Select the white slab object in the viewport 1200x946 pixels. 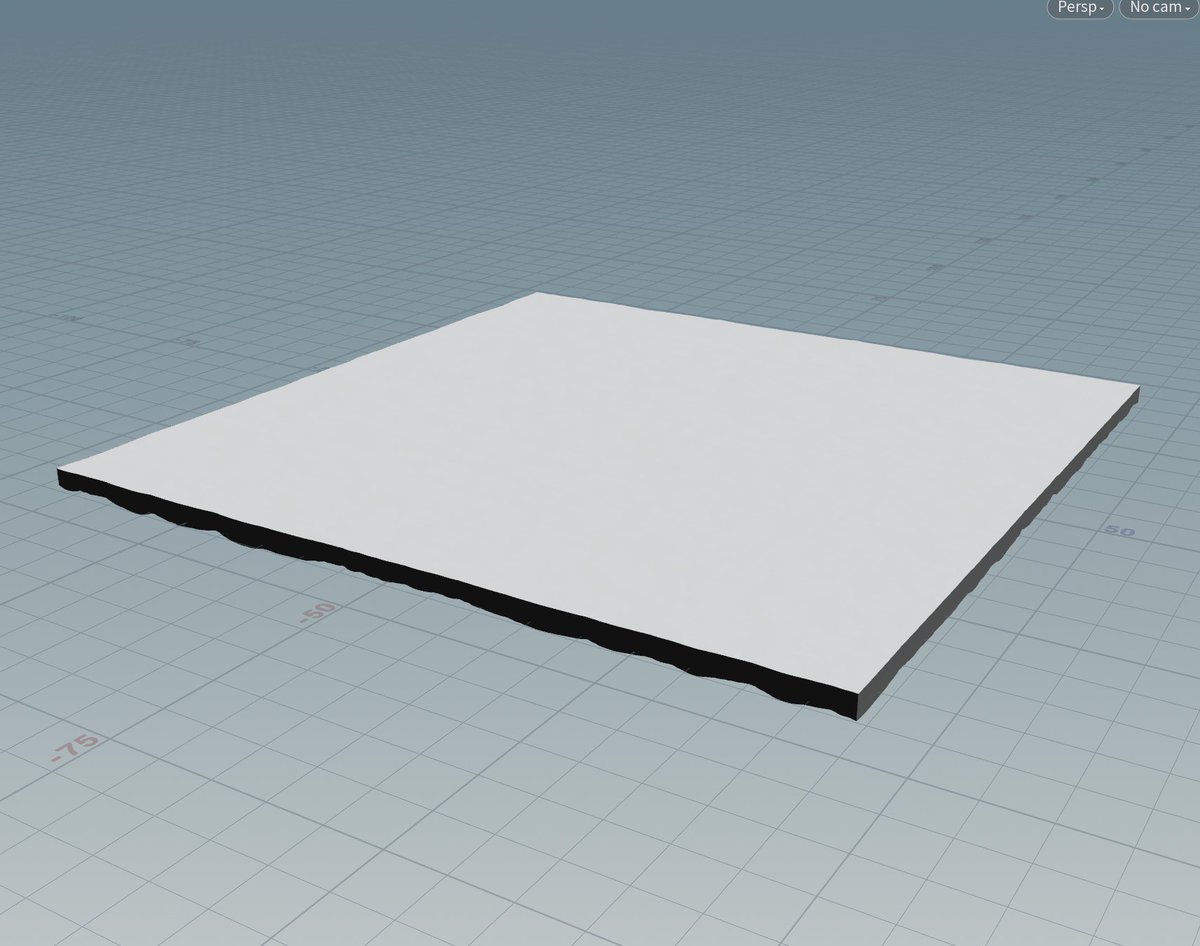(x=600, y=480)
